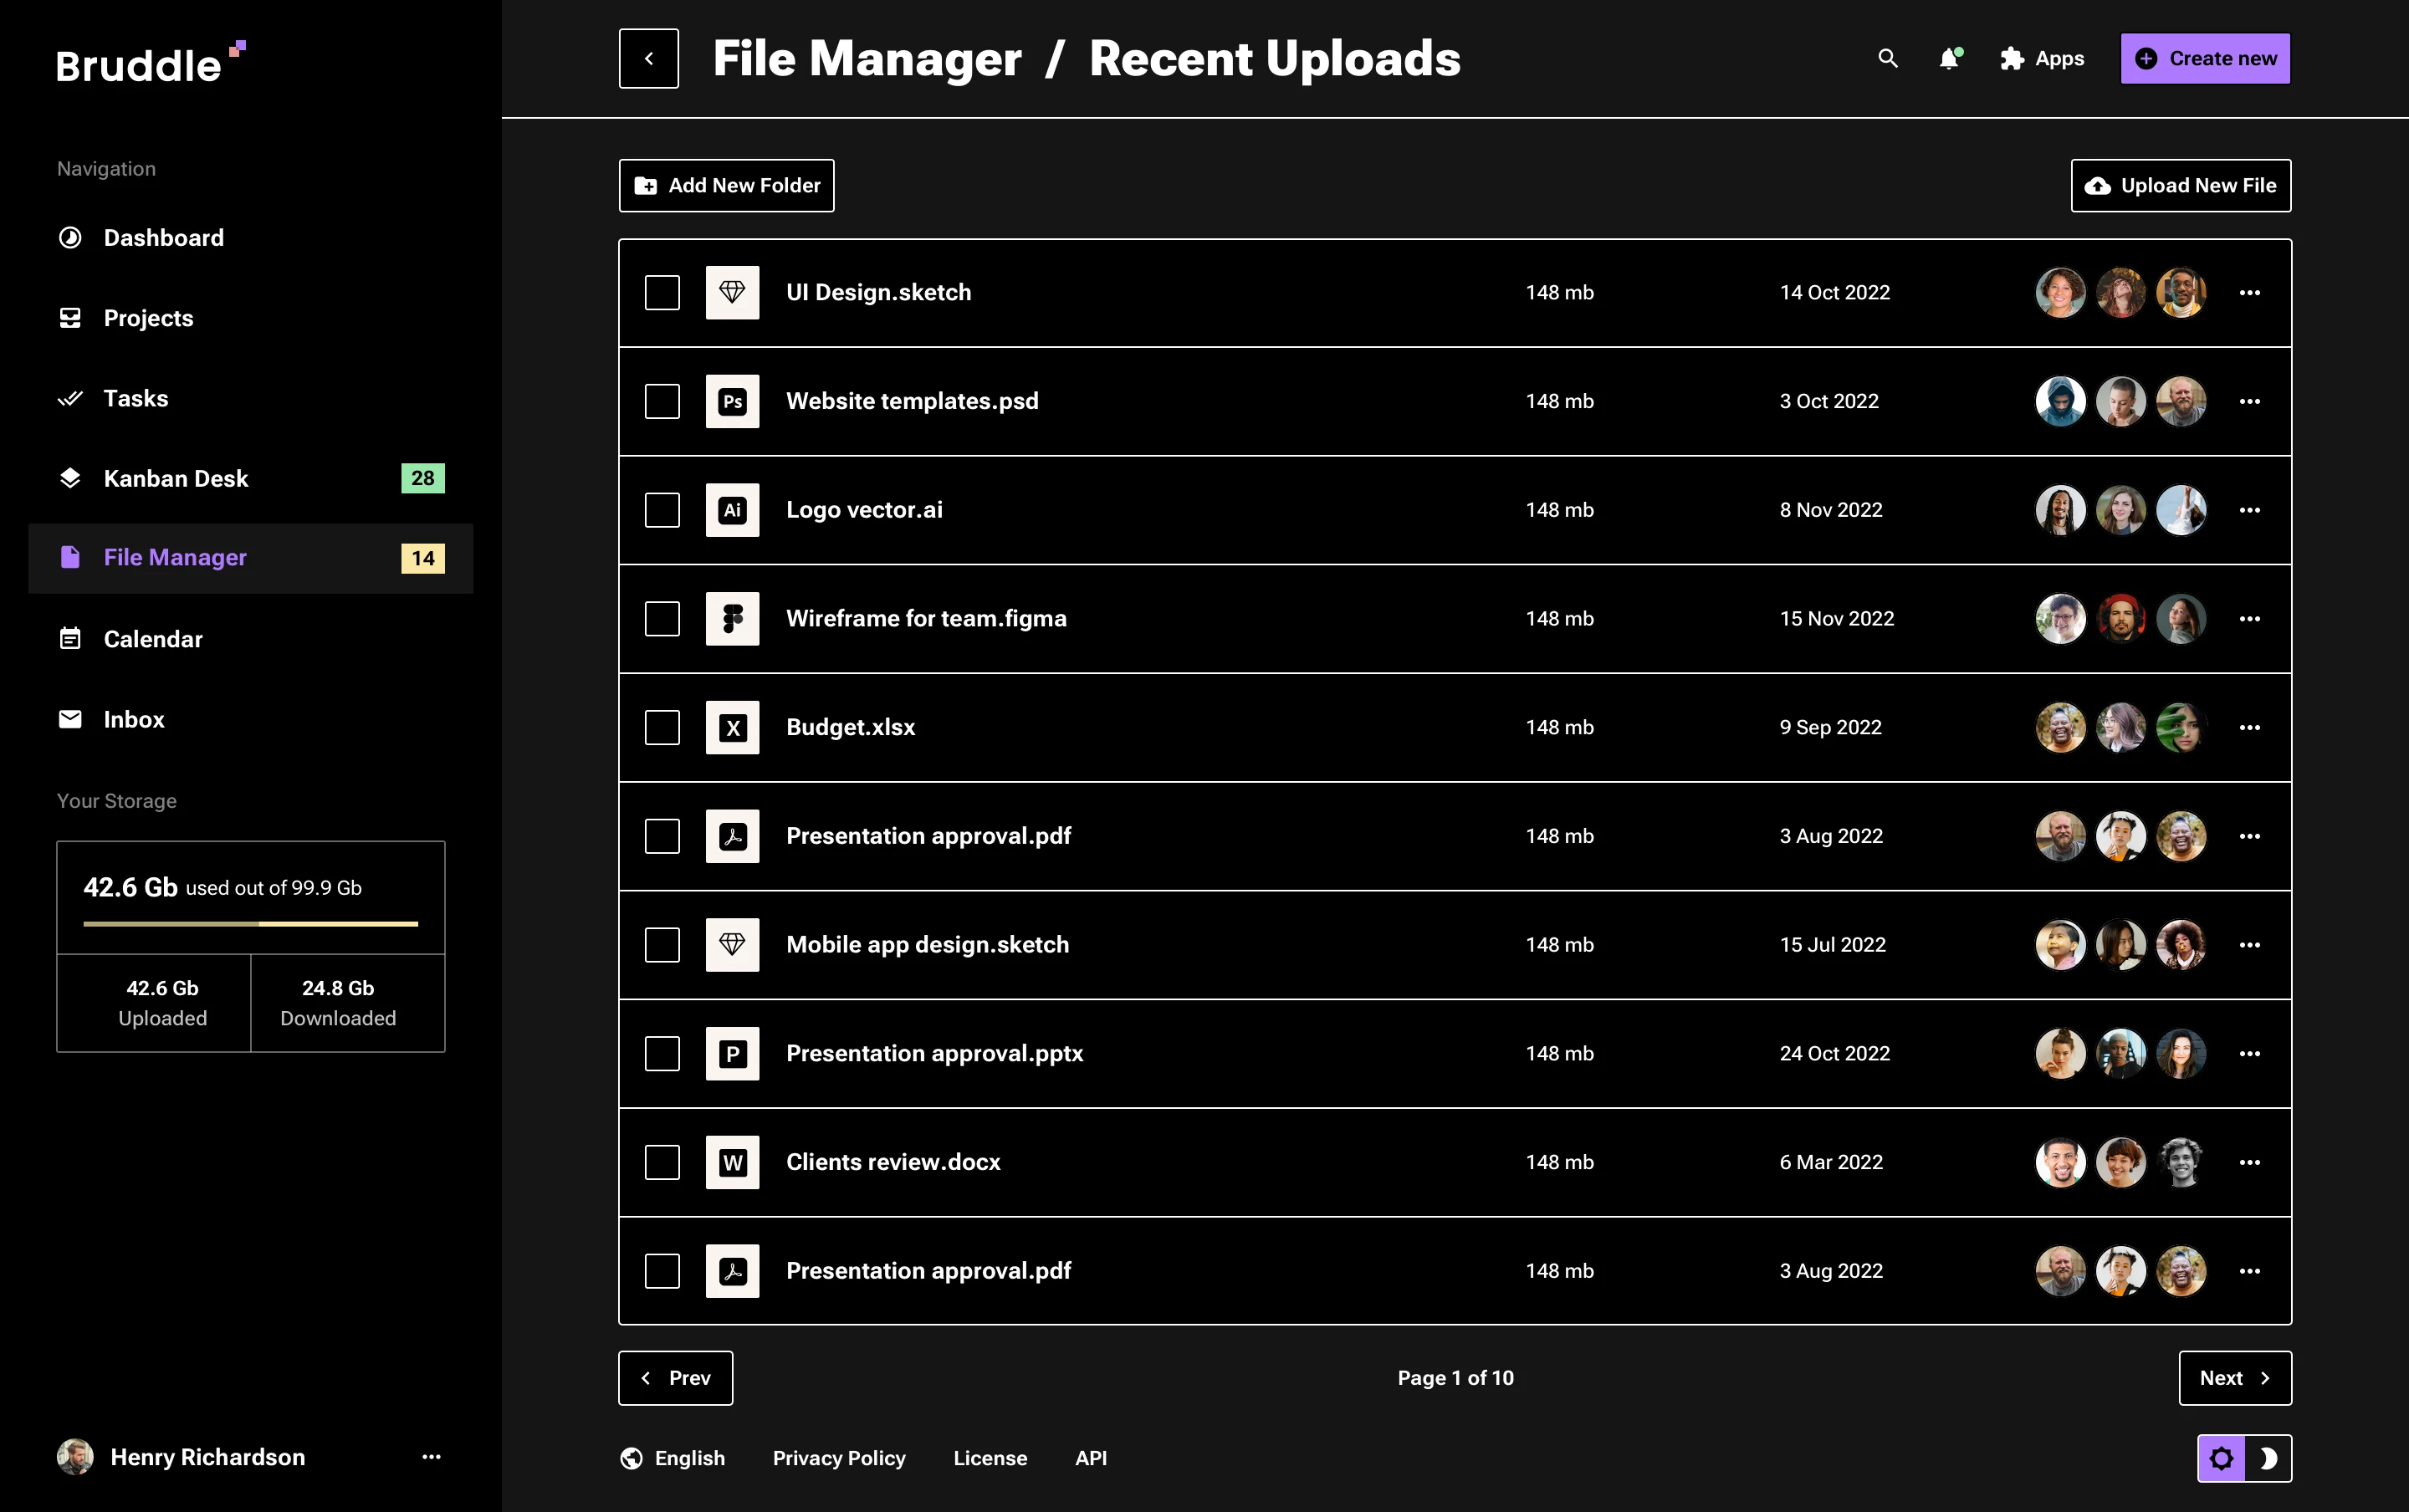
Task: Click the Sketch icon for UI Design.sketch
Action: pyautogui.click(x=732, y=292)
